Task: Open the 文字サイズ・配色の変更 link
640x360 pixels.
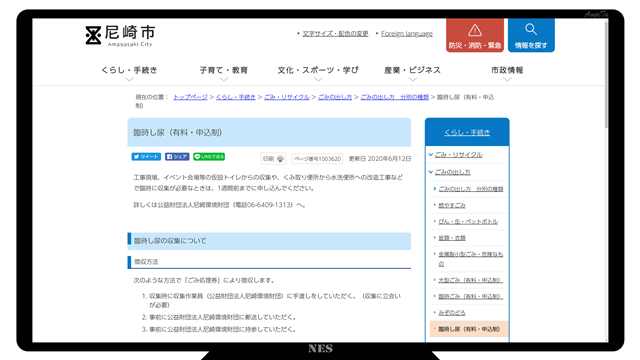Action: pos(335,33)
